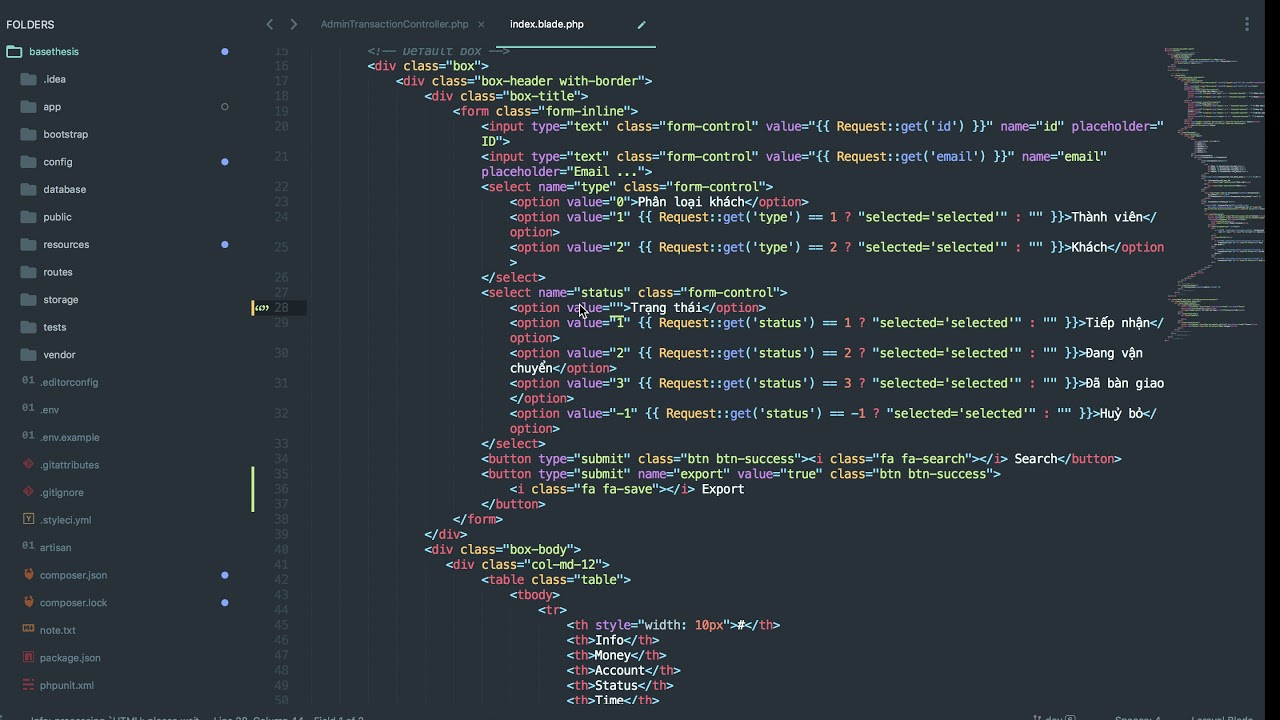Click the text 'fa fa-save' on line 36
This screenshot has width=1280, height=720.
coord(616,489)
